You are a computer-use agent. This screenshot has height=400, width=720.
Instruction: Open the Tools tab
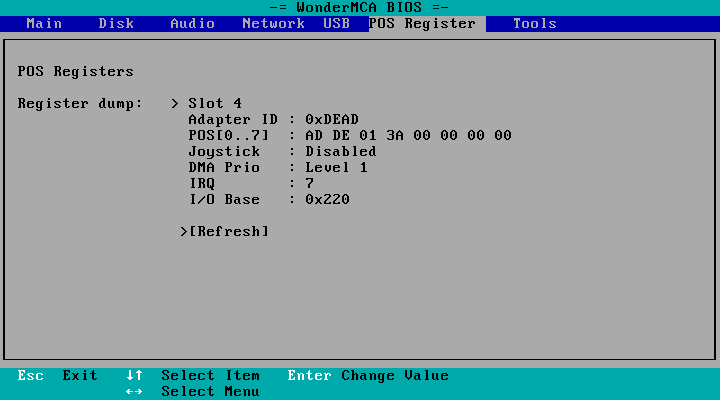(x=535, y=23)
